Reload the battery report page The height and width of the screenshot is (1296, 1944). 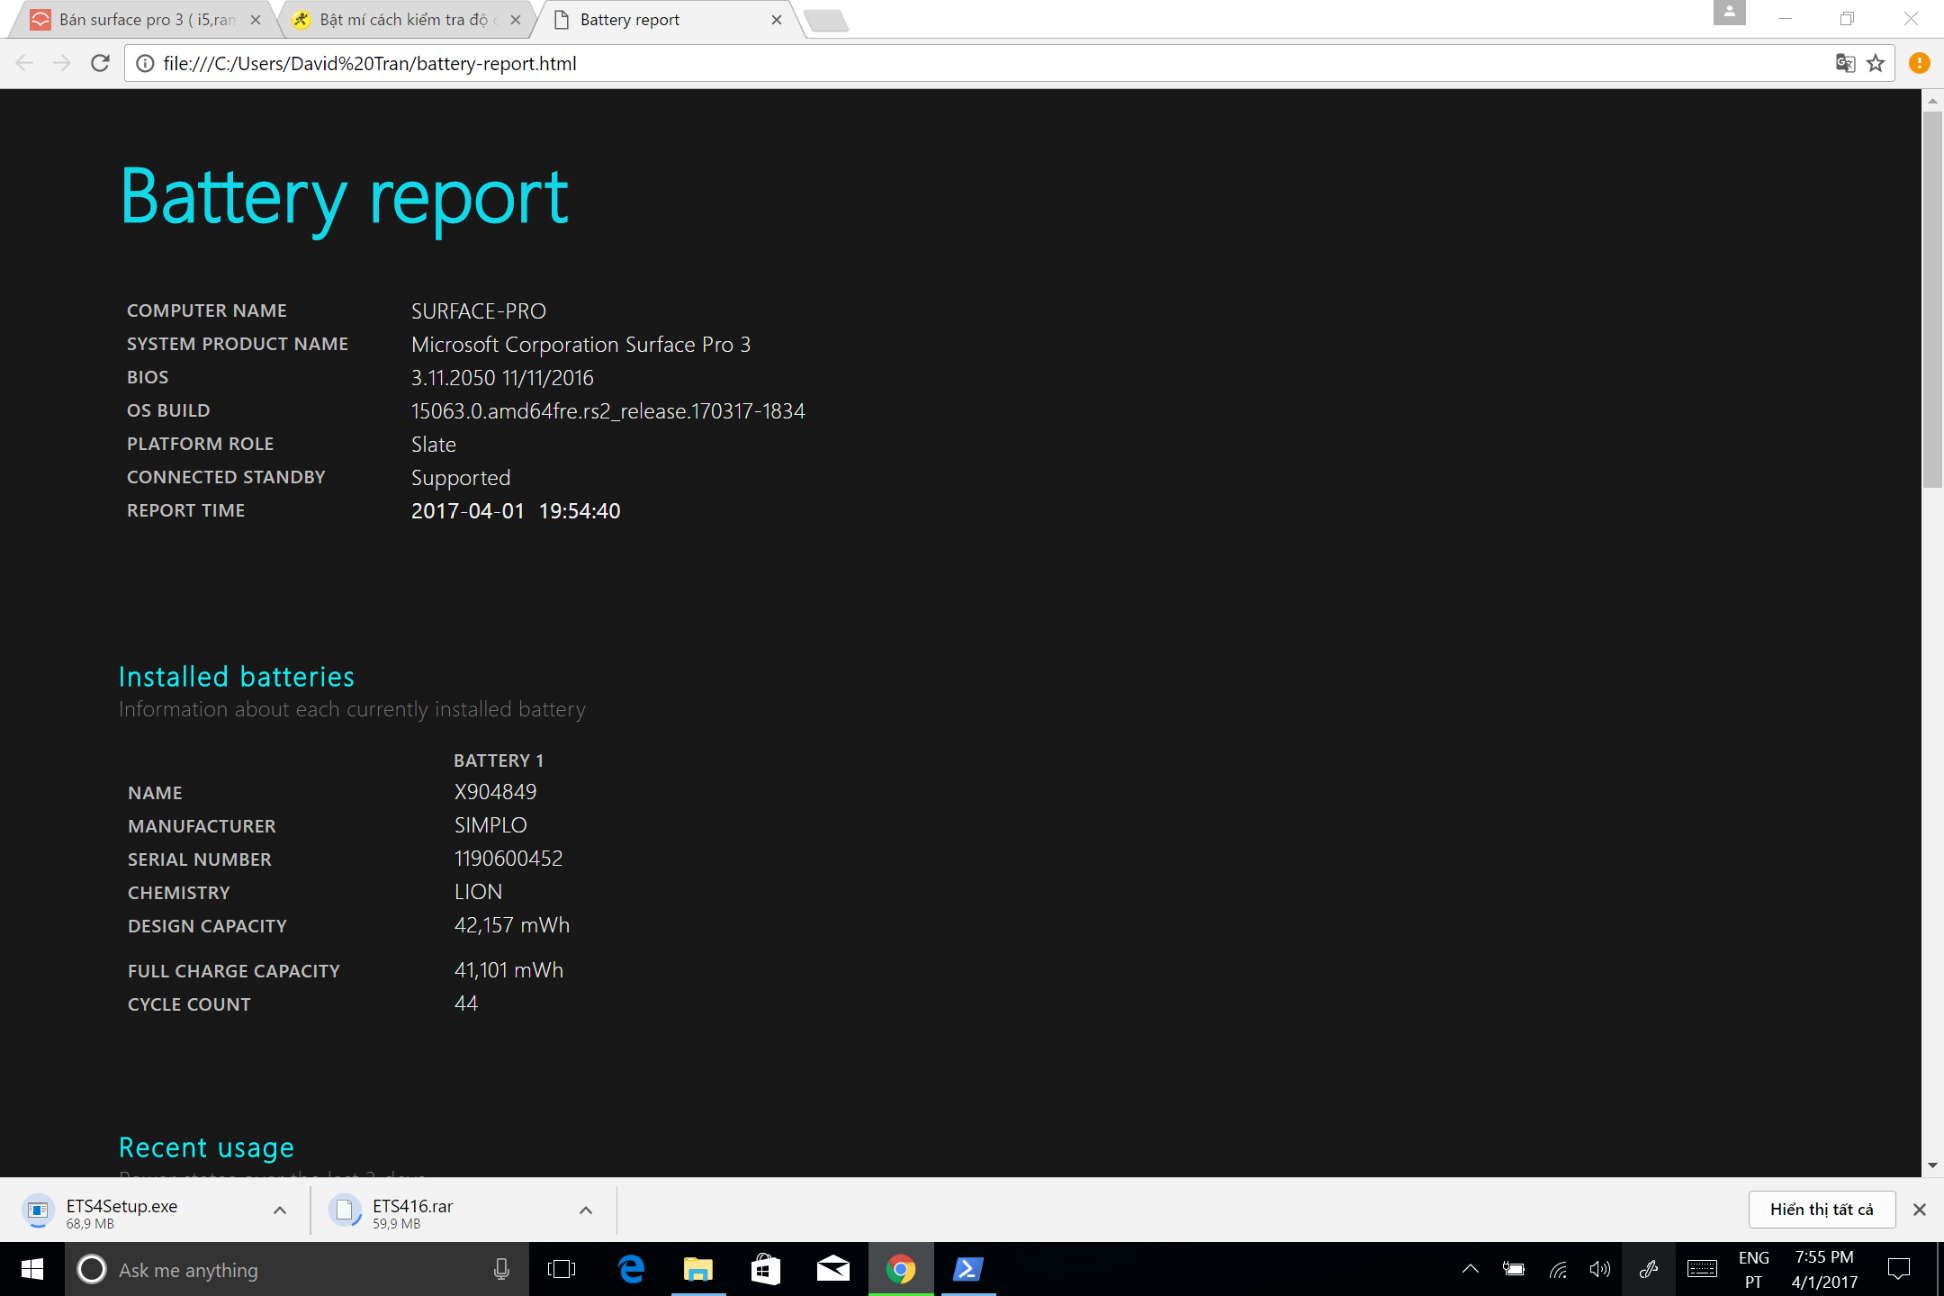100,63
